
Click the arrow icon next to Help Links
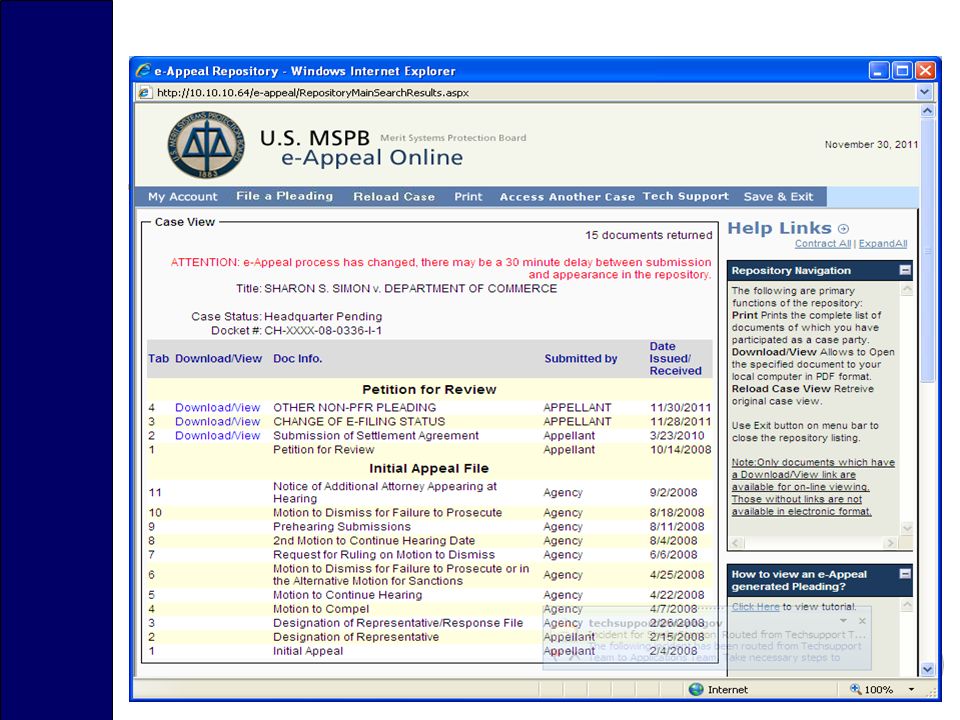pos(844,229)
